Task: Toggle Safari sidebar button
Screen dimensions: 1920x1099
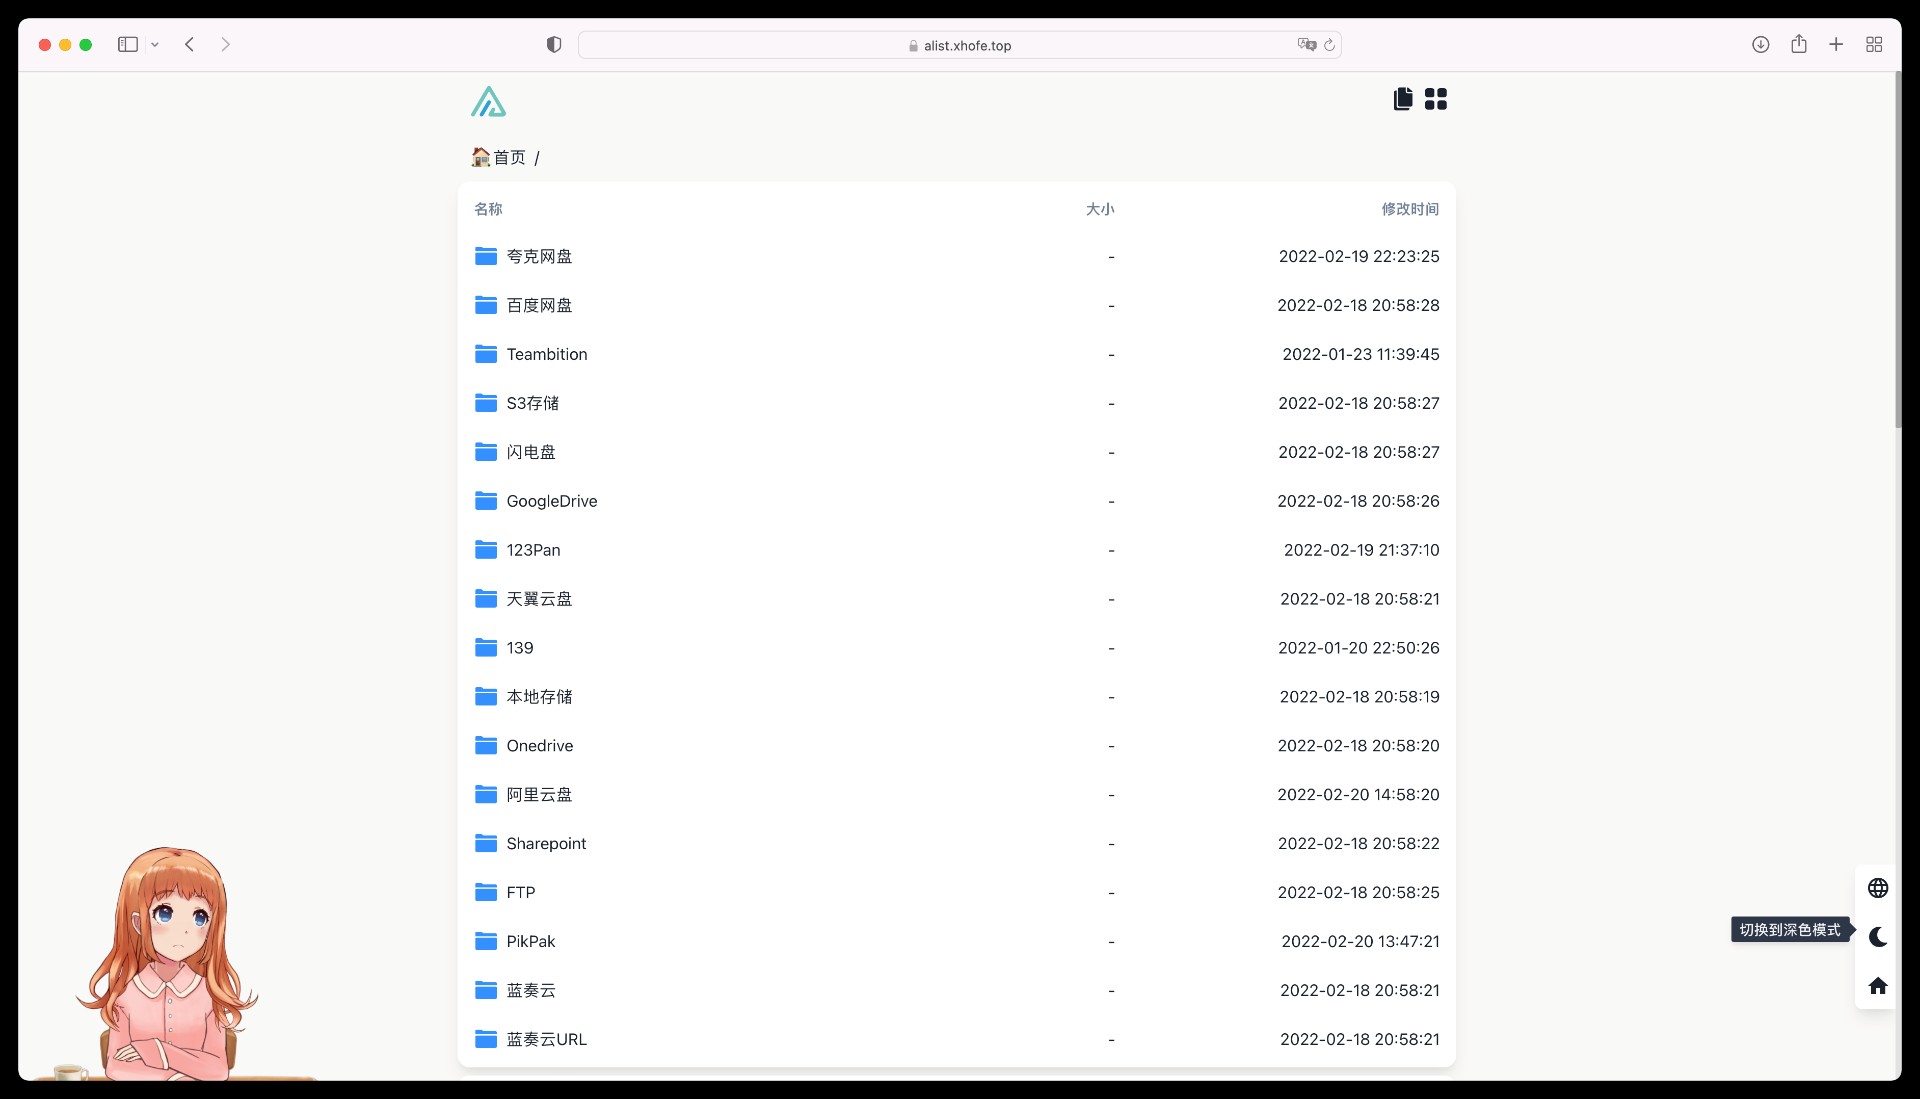Action: coord(128,45)
